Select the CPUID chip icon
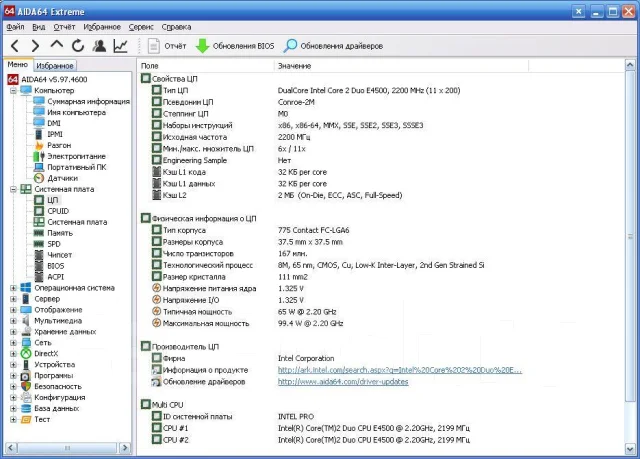Screen dimensions: 640x459 (x=39, y=211)
